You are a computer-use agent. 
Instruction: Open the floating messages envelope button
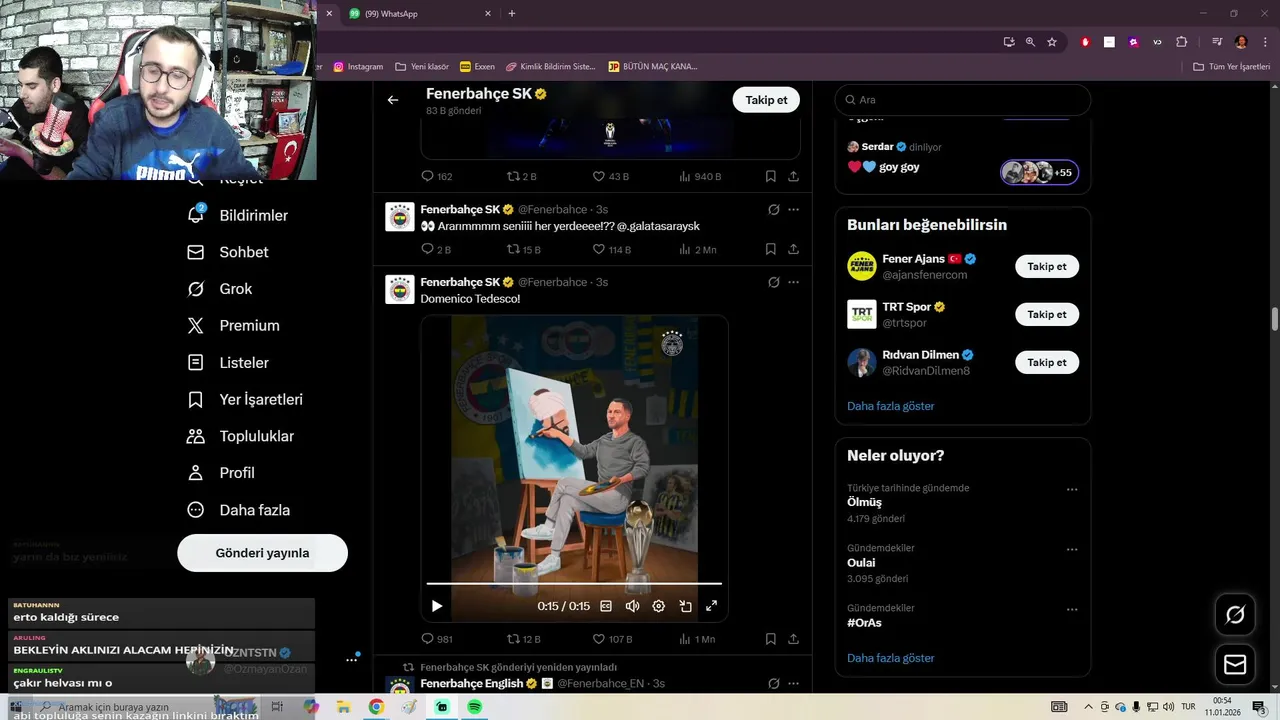pyautogui.click(x=1235, y=664)
